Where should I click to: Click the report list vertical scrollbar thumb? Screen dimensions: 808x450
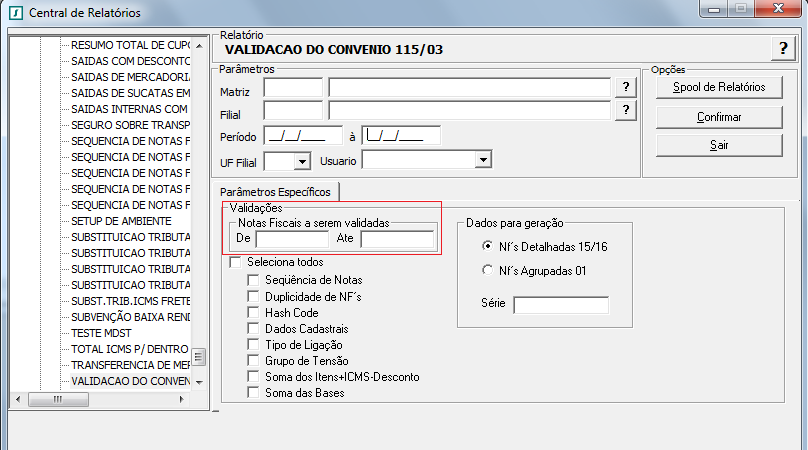click(199, 357)
